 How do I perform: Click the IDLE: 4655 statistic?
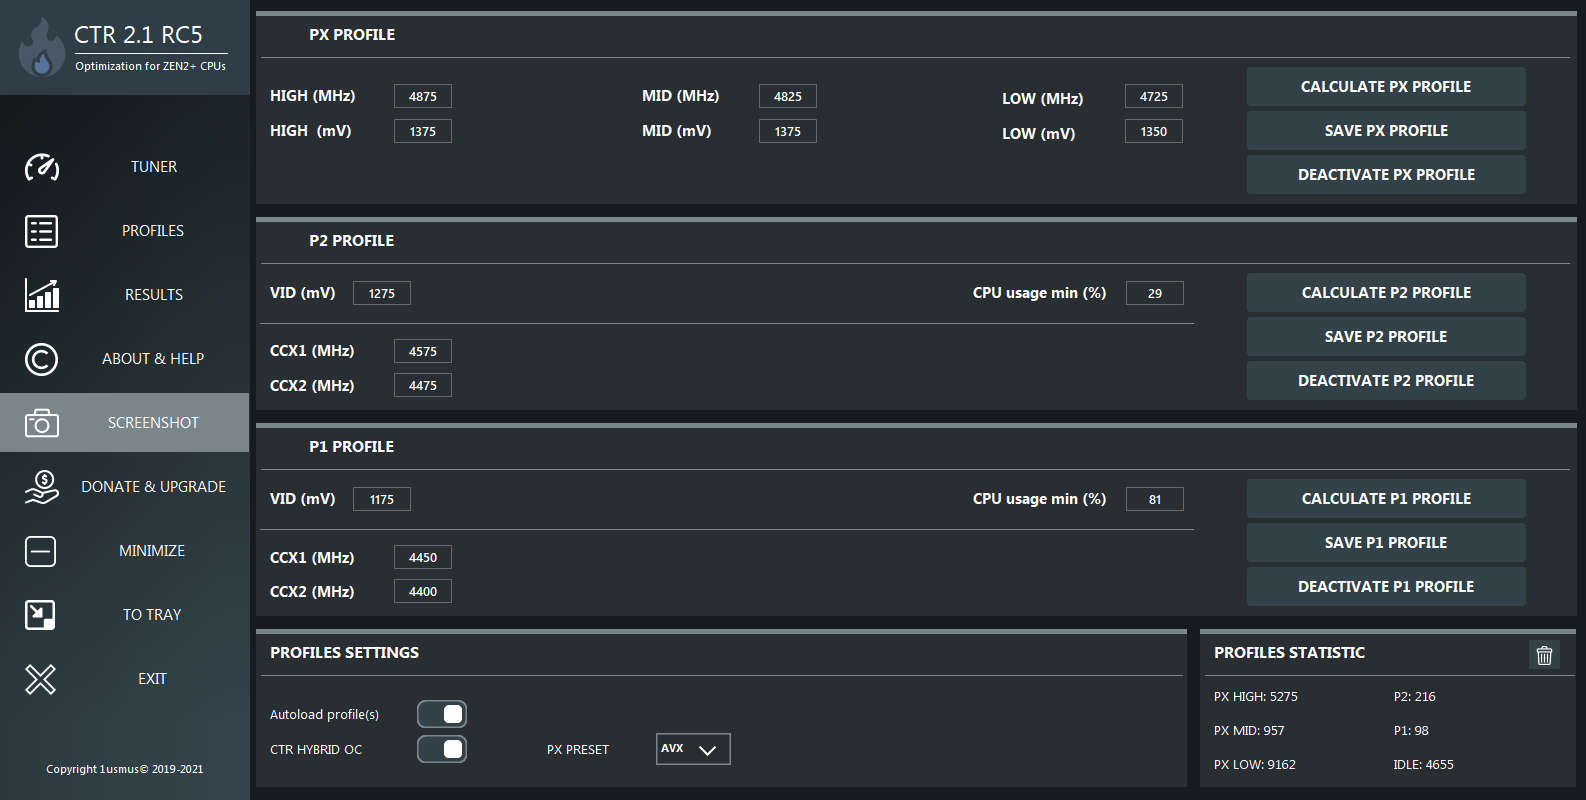1423,765
